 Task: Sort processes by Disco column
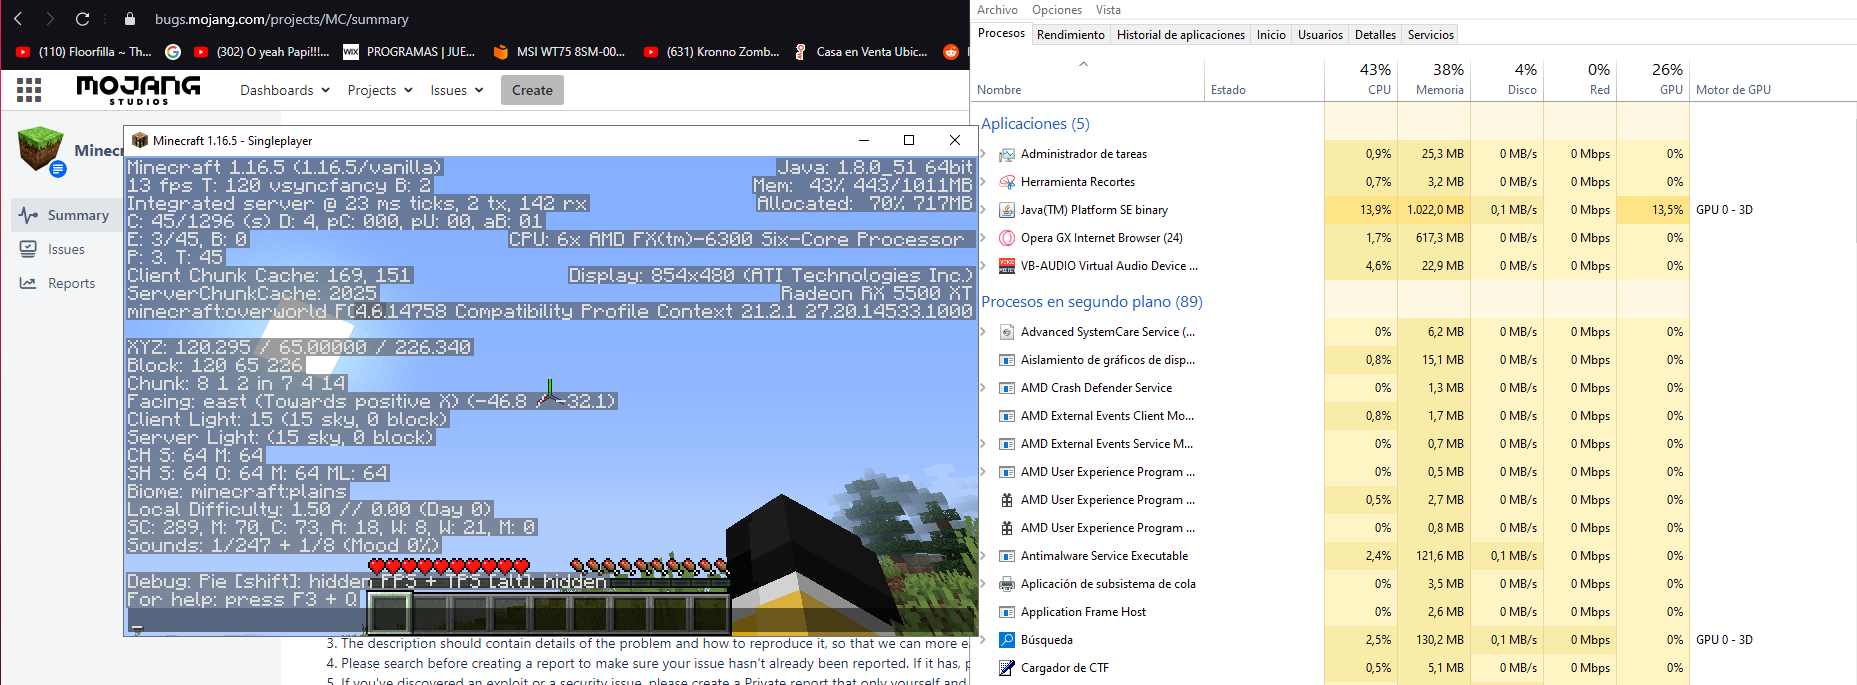(x=1507, y=79)
